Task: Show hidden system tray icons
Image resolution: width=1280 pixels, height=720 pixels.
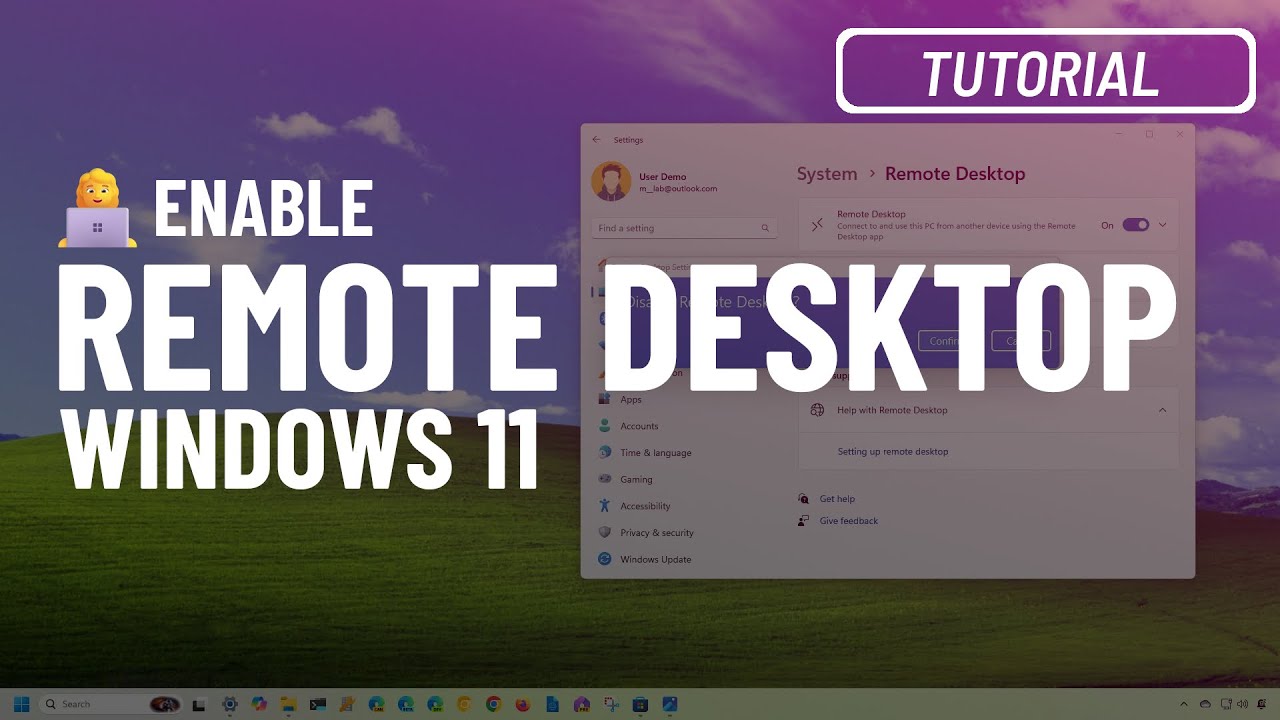Action: [1184, 704]
